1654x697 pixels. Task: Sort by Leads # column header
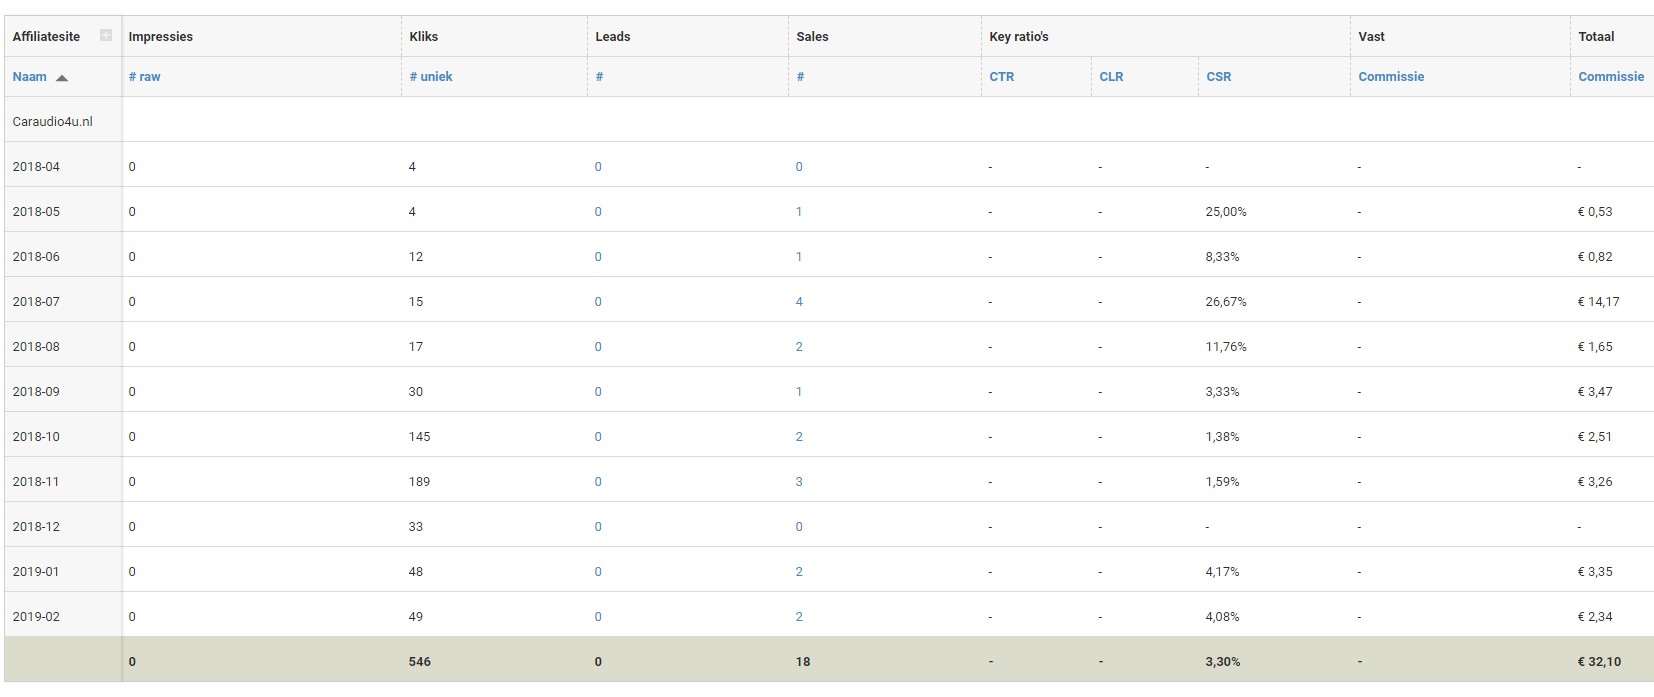[599, 76]
